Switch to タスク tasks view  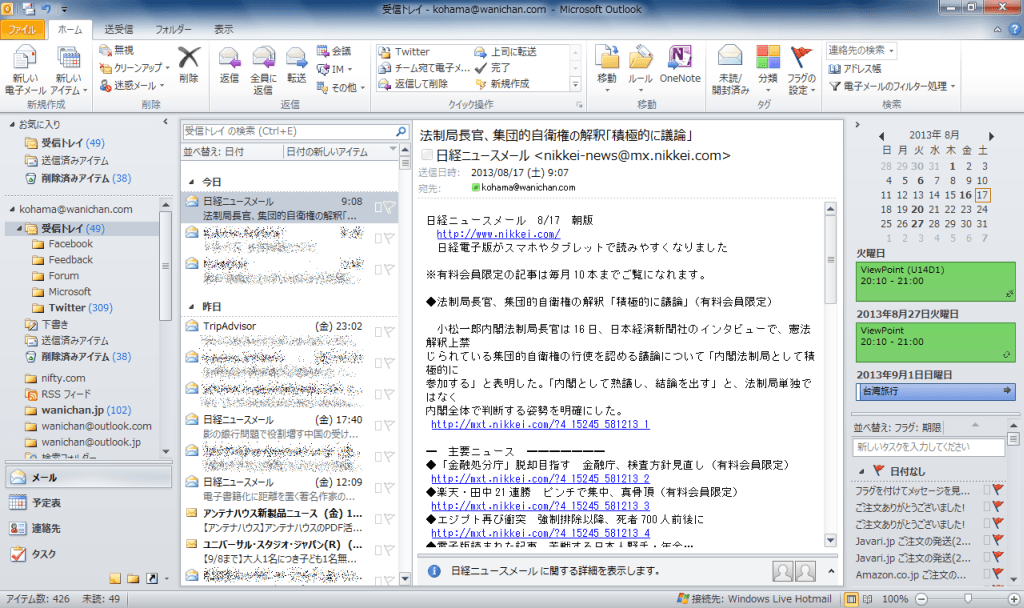[88, 554]
